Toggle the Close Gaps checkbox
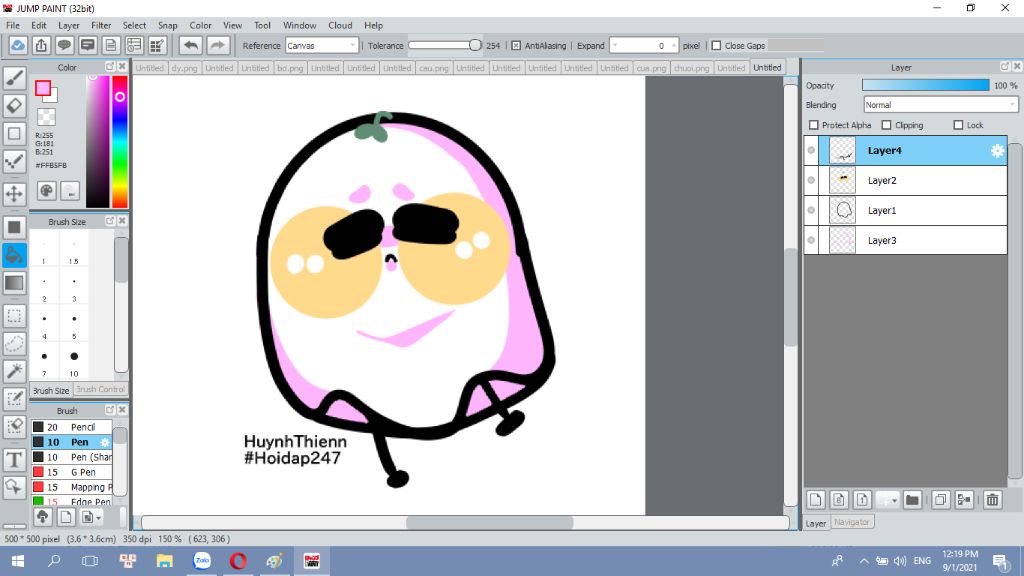The height and width of the screenshot is (576, 1024). click(715, 45)
